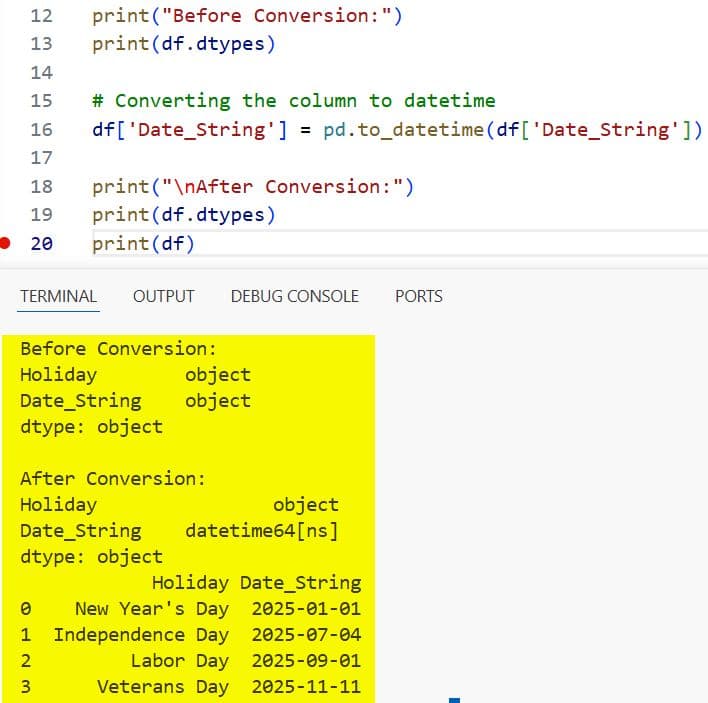Click line number 16 in gutter
This screenshot has width=708, height=703.
[x=42, y=130]
